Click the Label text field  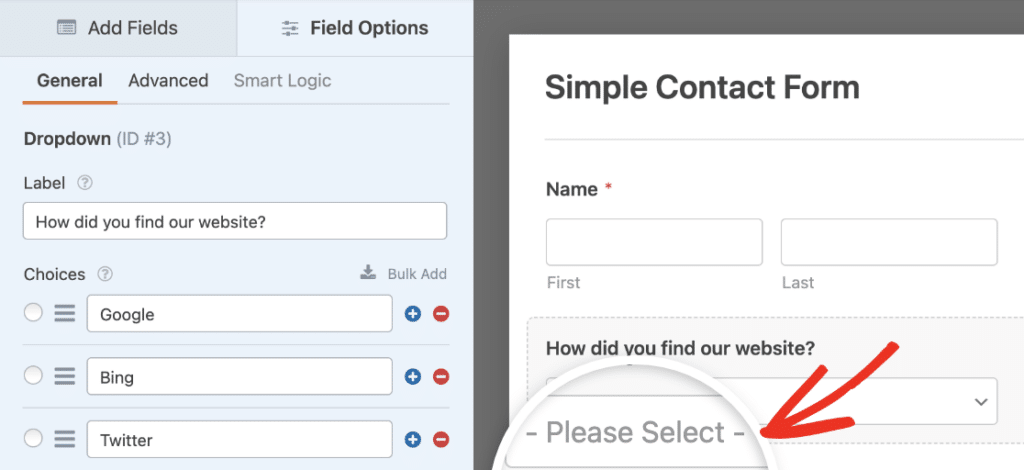[235, 221]
